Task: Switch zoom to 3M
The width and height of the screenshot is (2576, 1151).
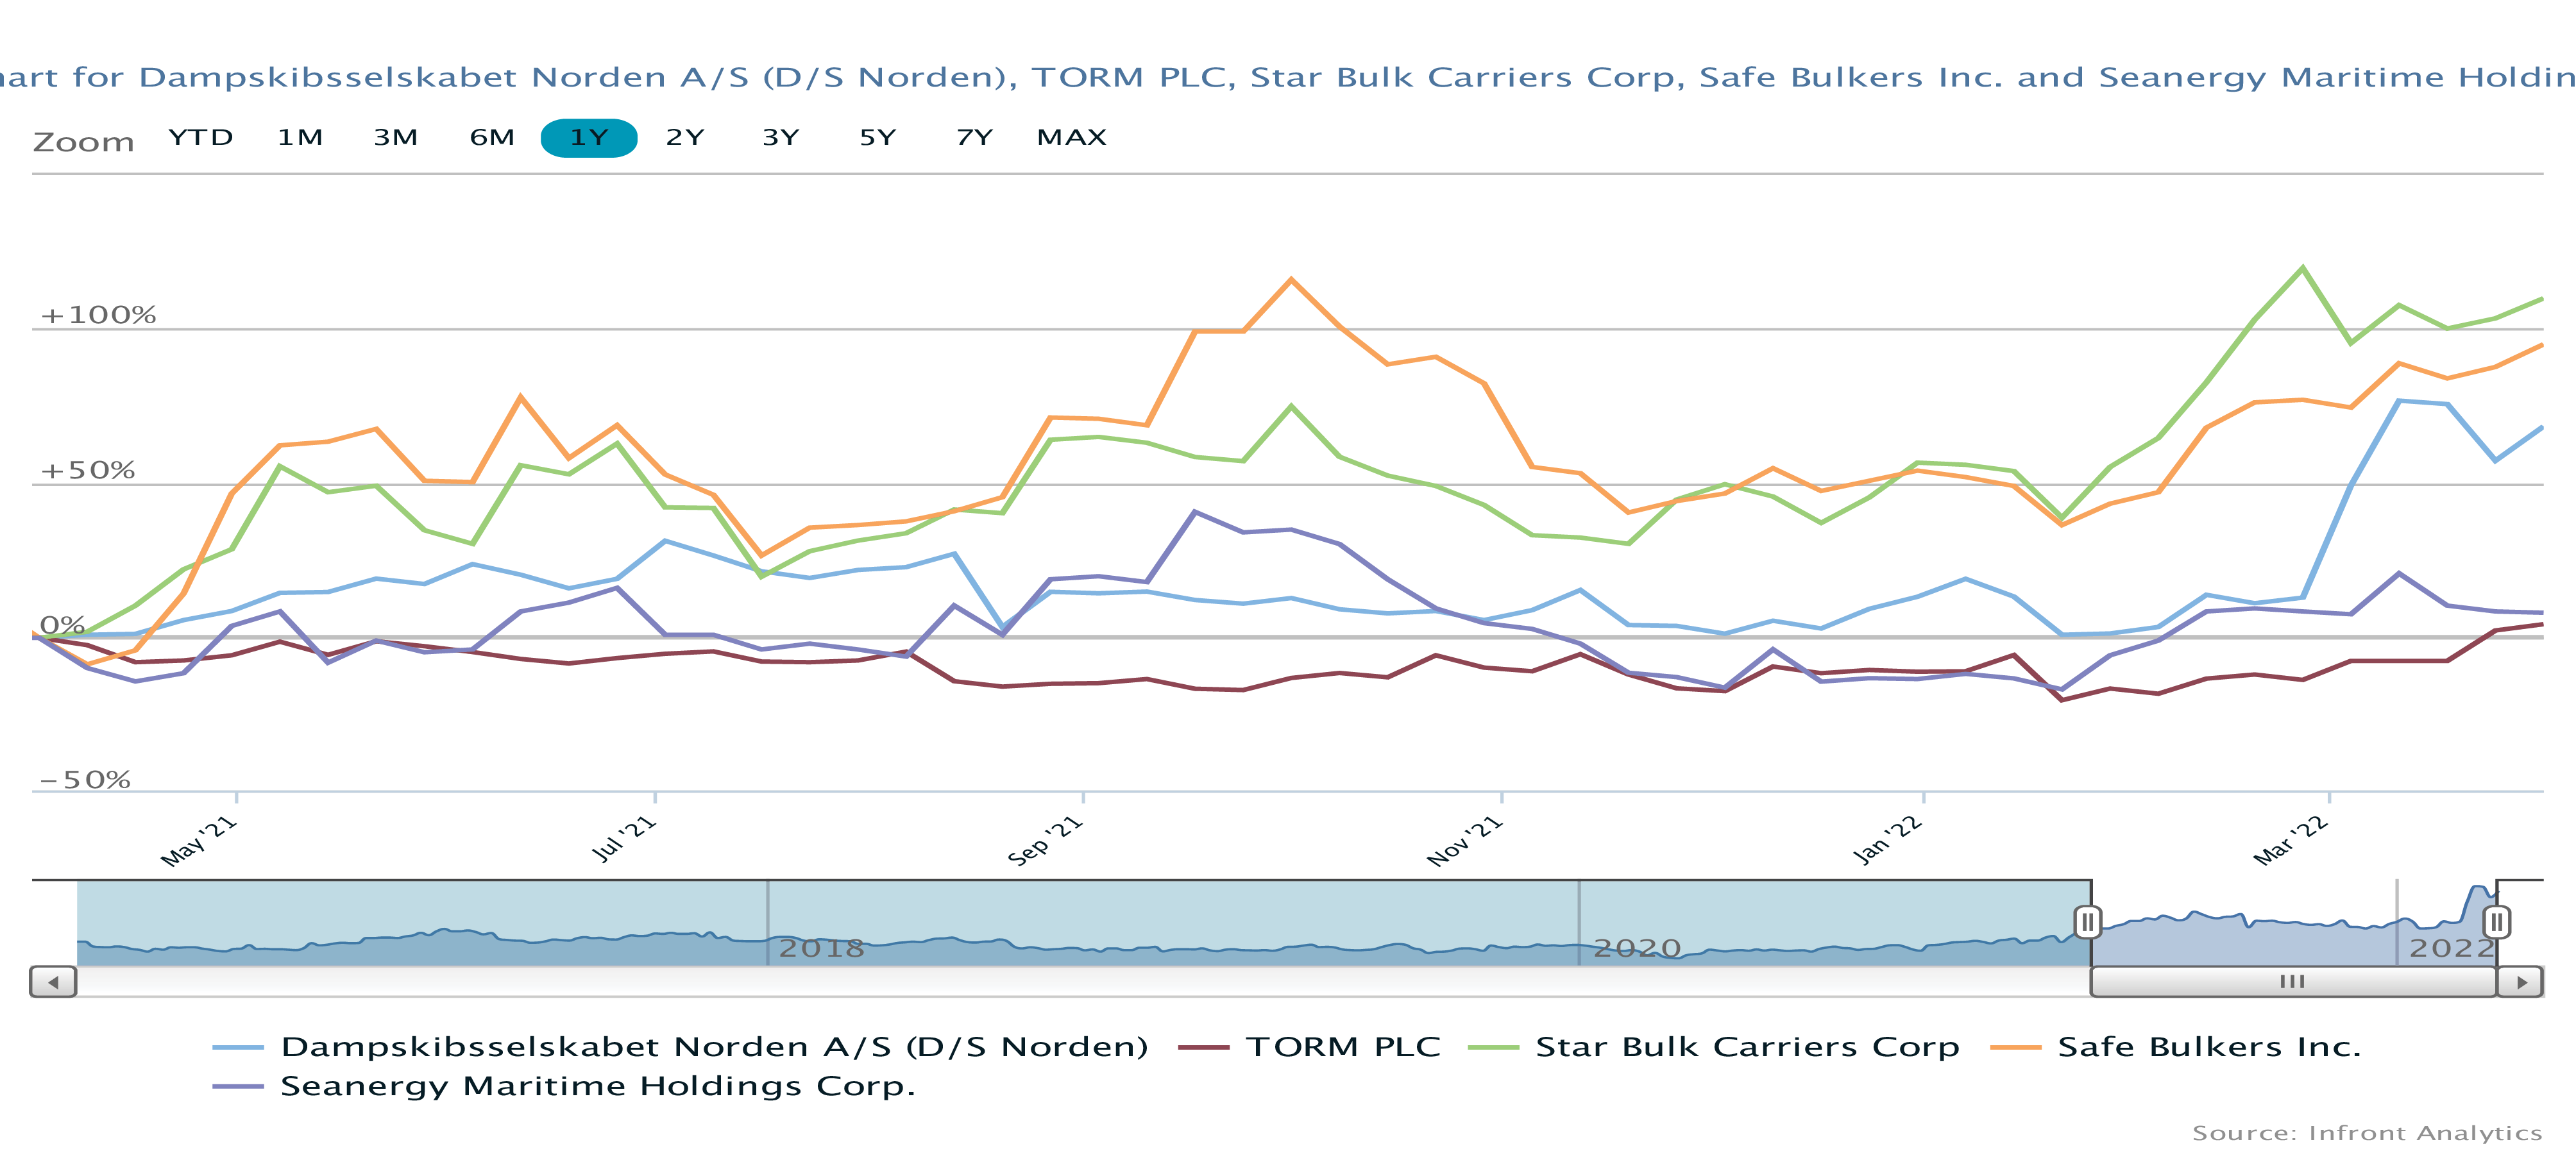Action: click(x=396, y=138)
